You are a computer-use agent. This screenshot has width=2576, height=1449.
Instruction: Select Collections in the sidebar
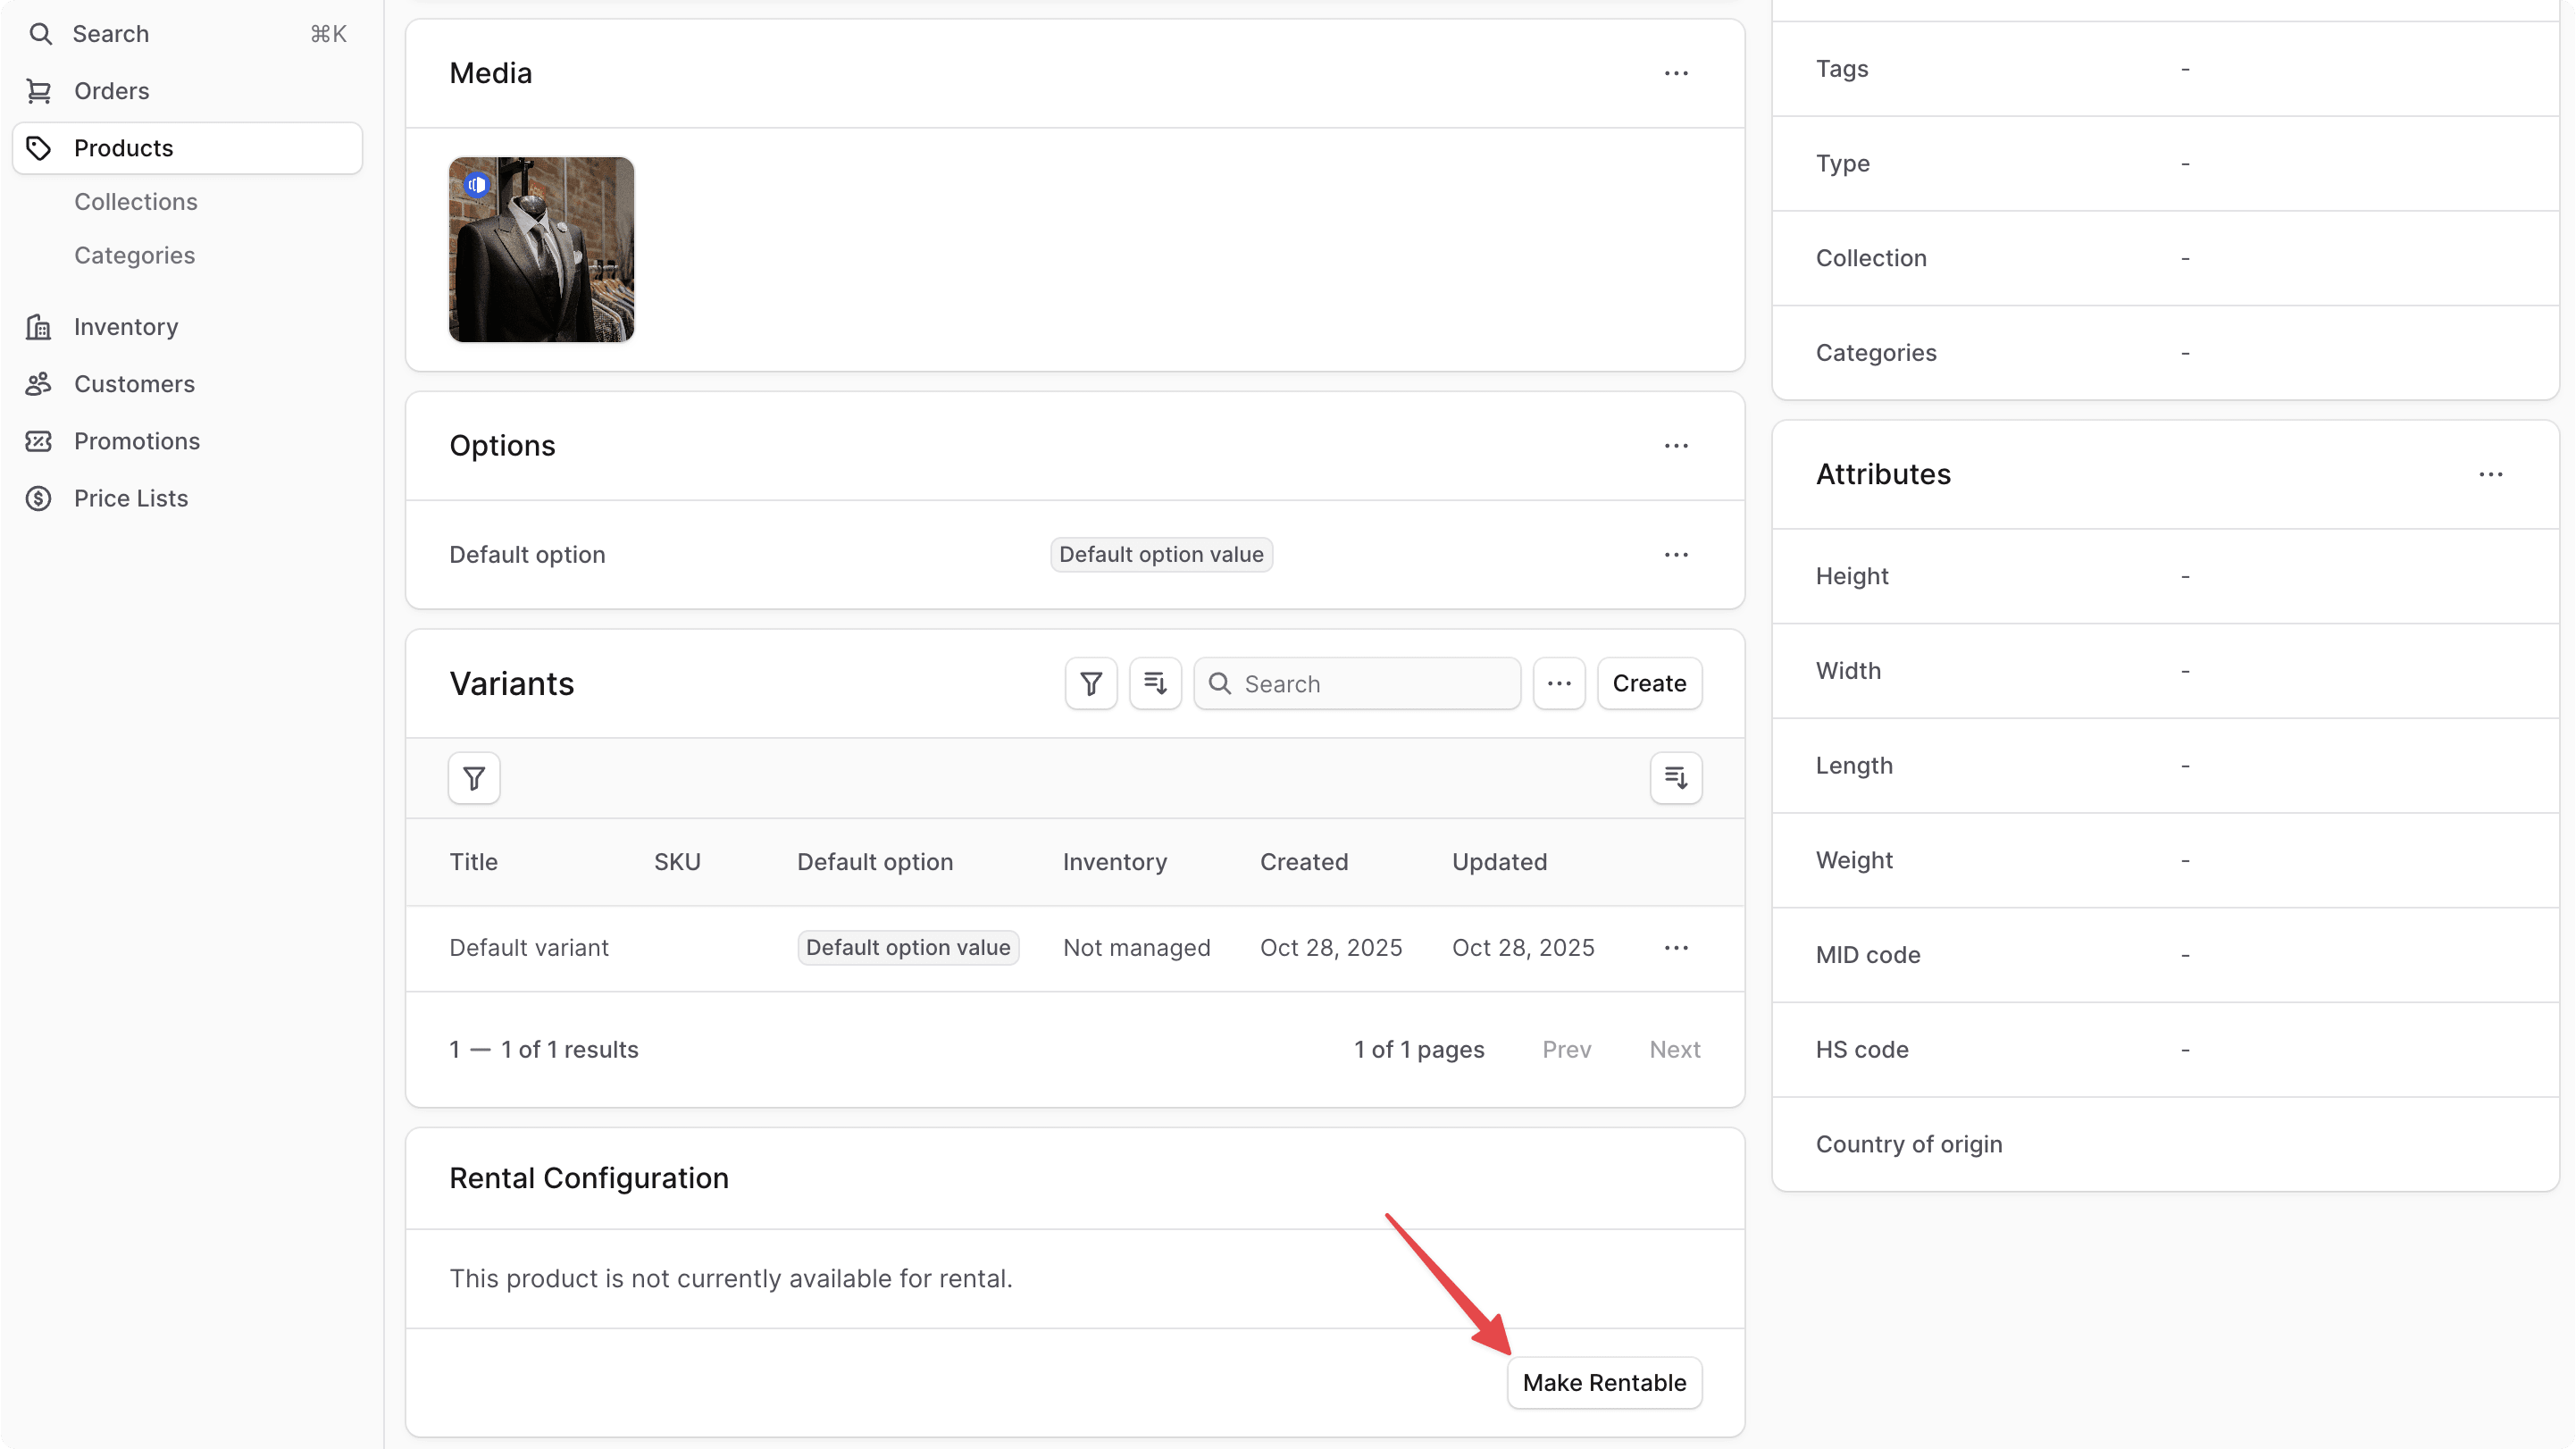(136, 201)
